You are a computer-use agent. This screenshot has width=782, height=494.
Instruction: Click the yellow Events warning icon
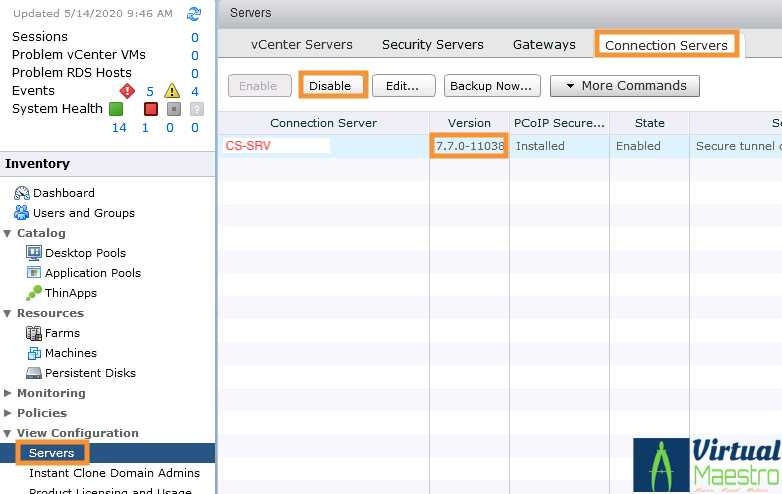[171, 91]
